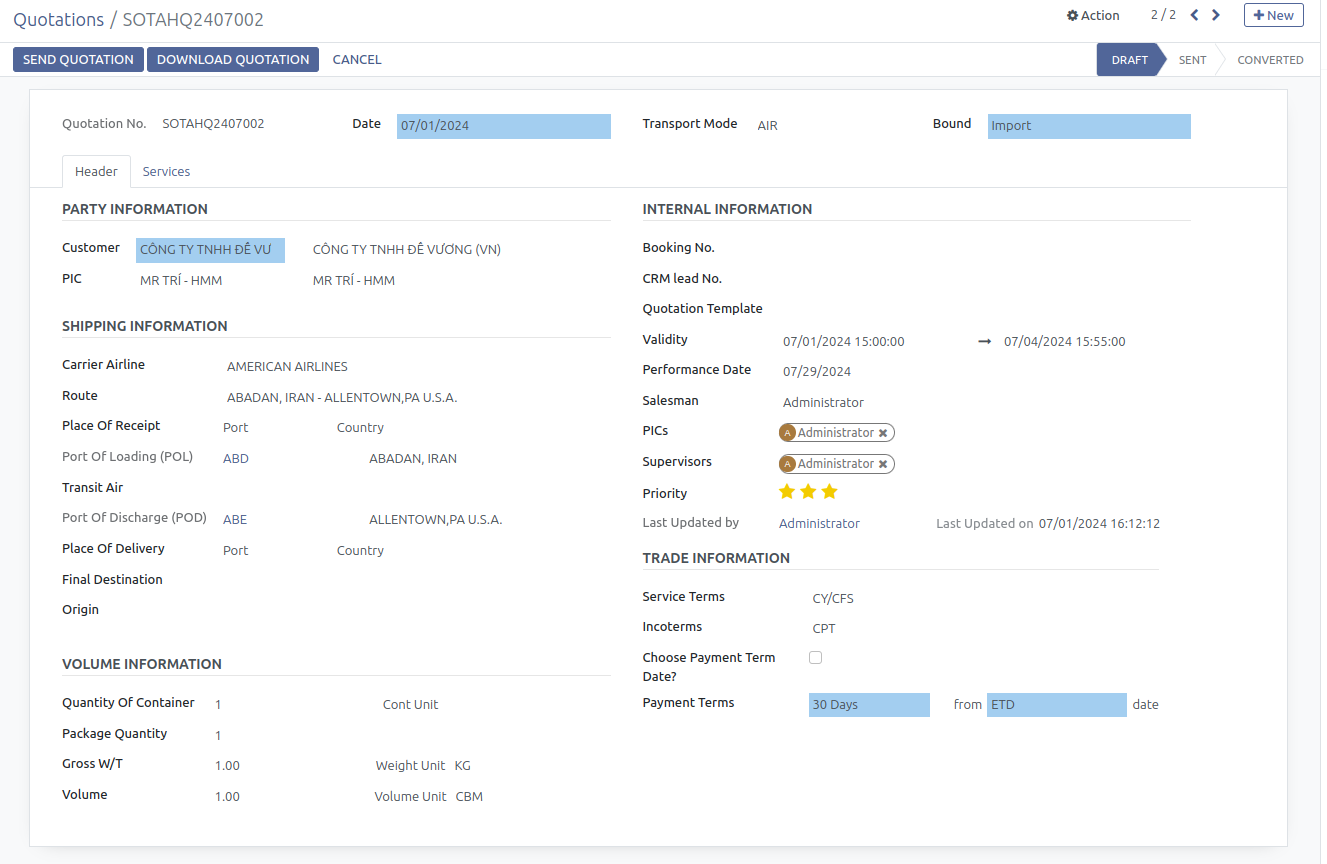Image resolution: width=1327 pixels, height=864 pixels.
Task: Toggle Choose Payment Term Date checkbox
Action: coord(815,658)
